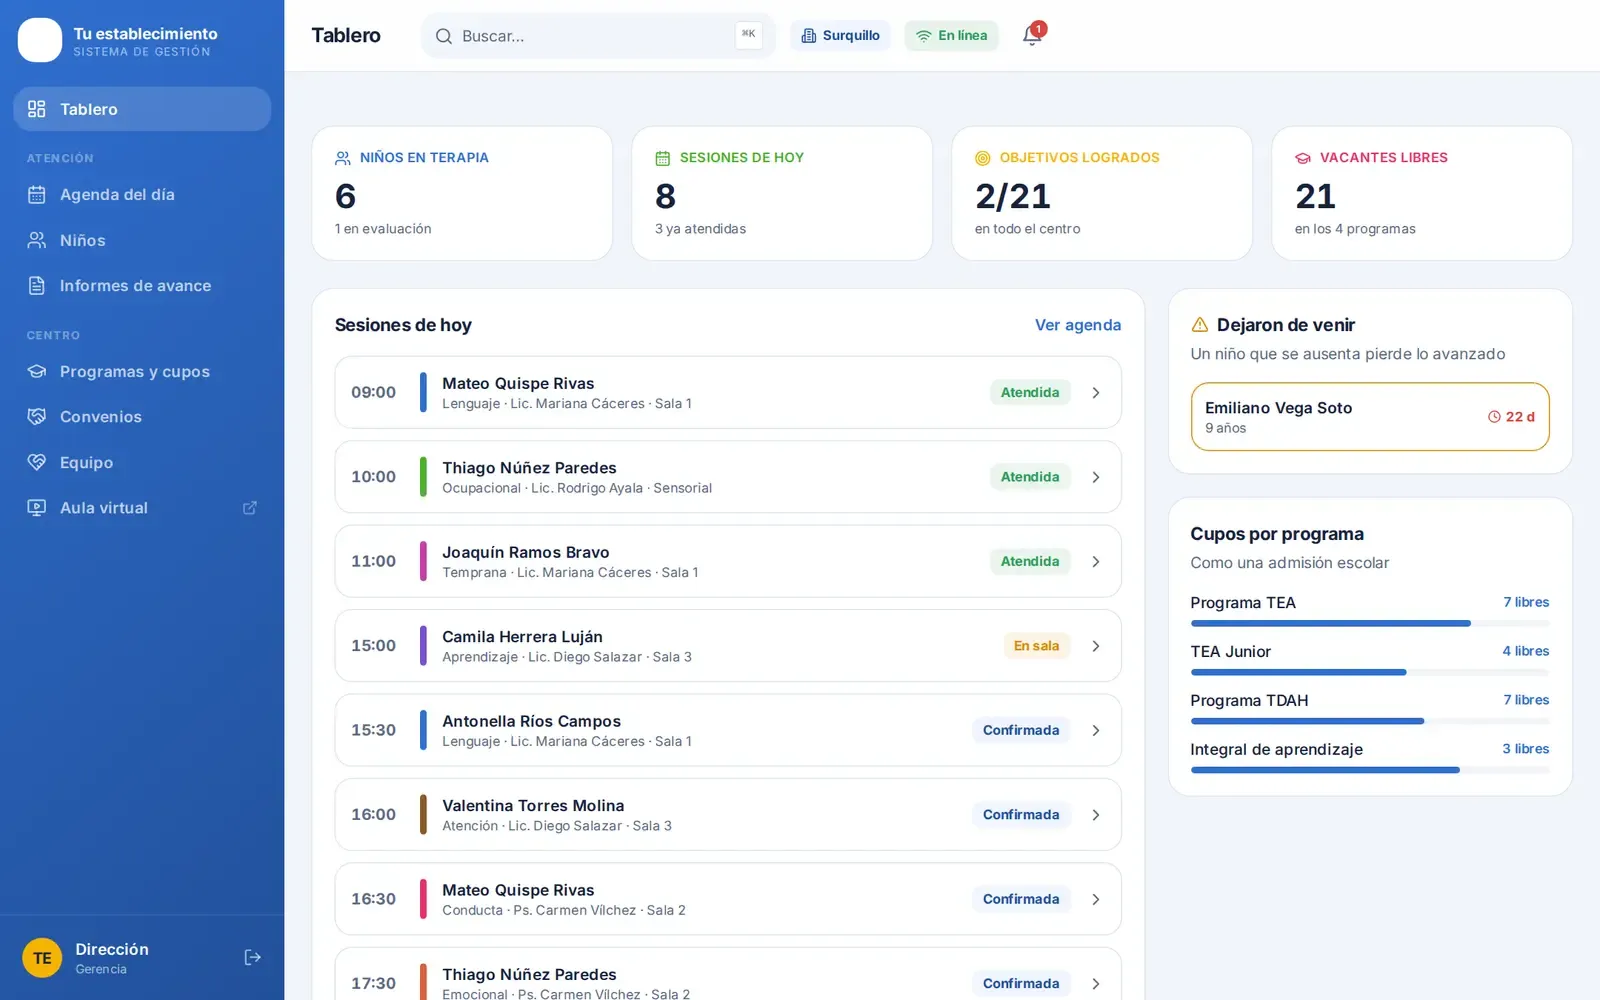Click the search magnifier icon

tap(444, 36)
